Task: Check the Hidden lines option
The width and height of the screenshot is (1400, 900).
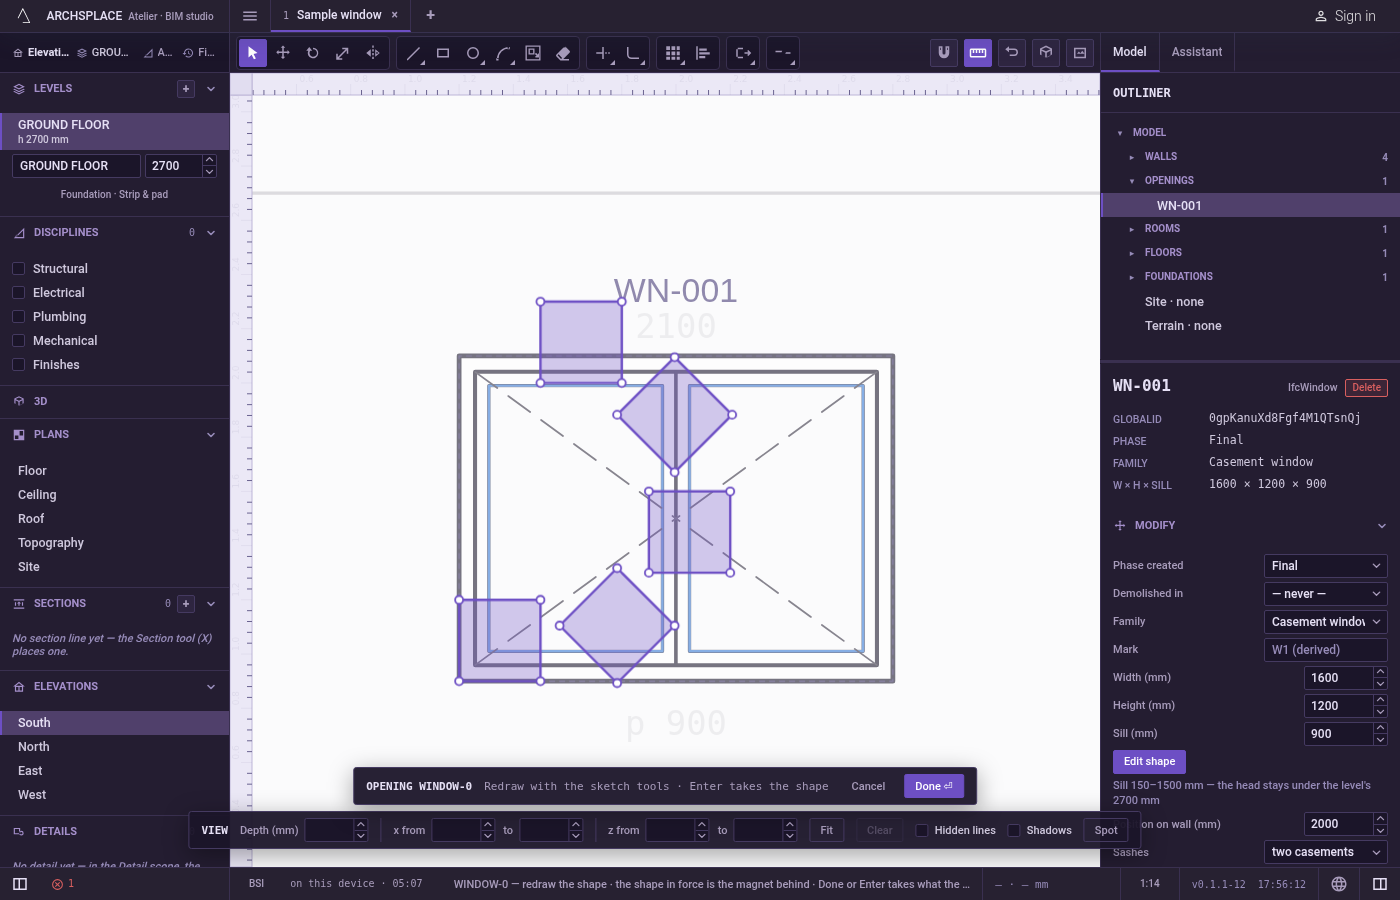Action: tap(922, 830)
